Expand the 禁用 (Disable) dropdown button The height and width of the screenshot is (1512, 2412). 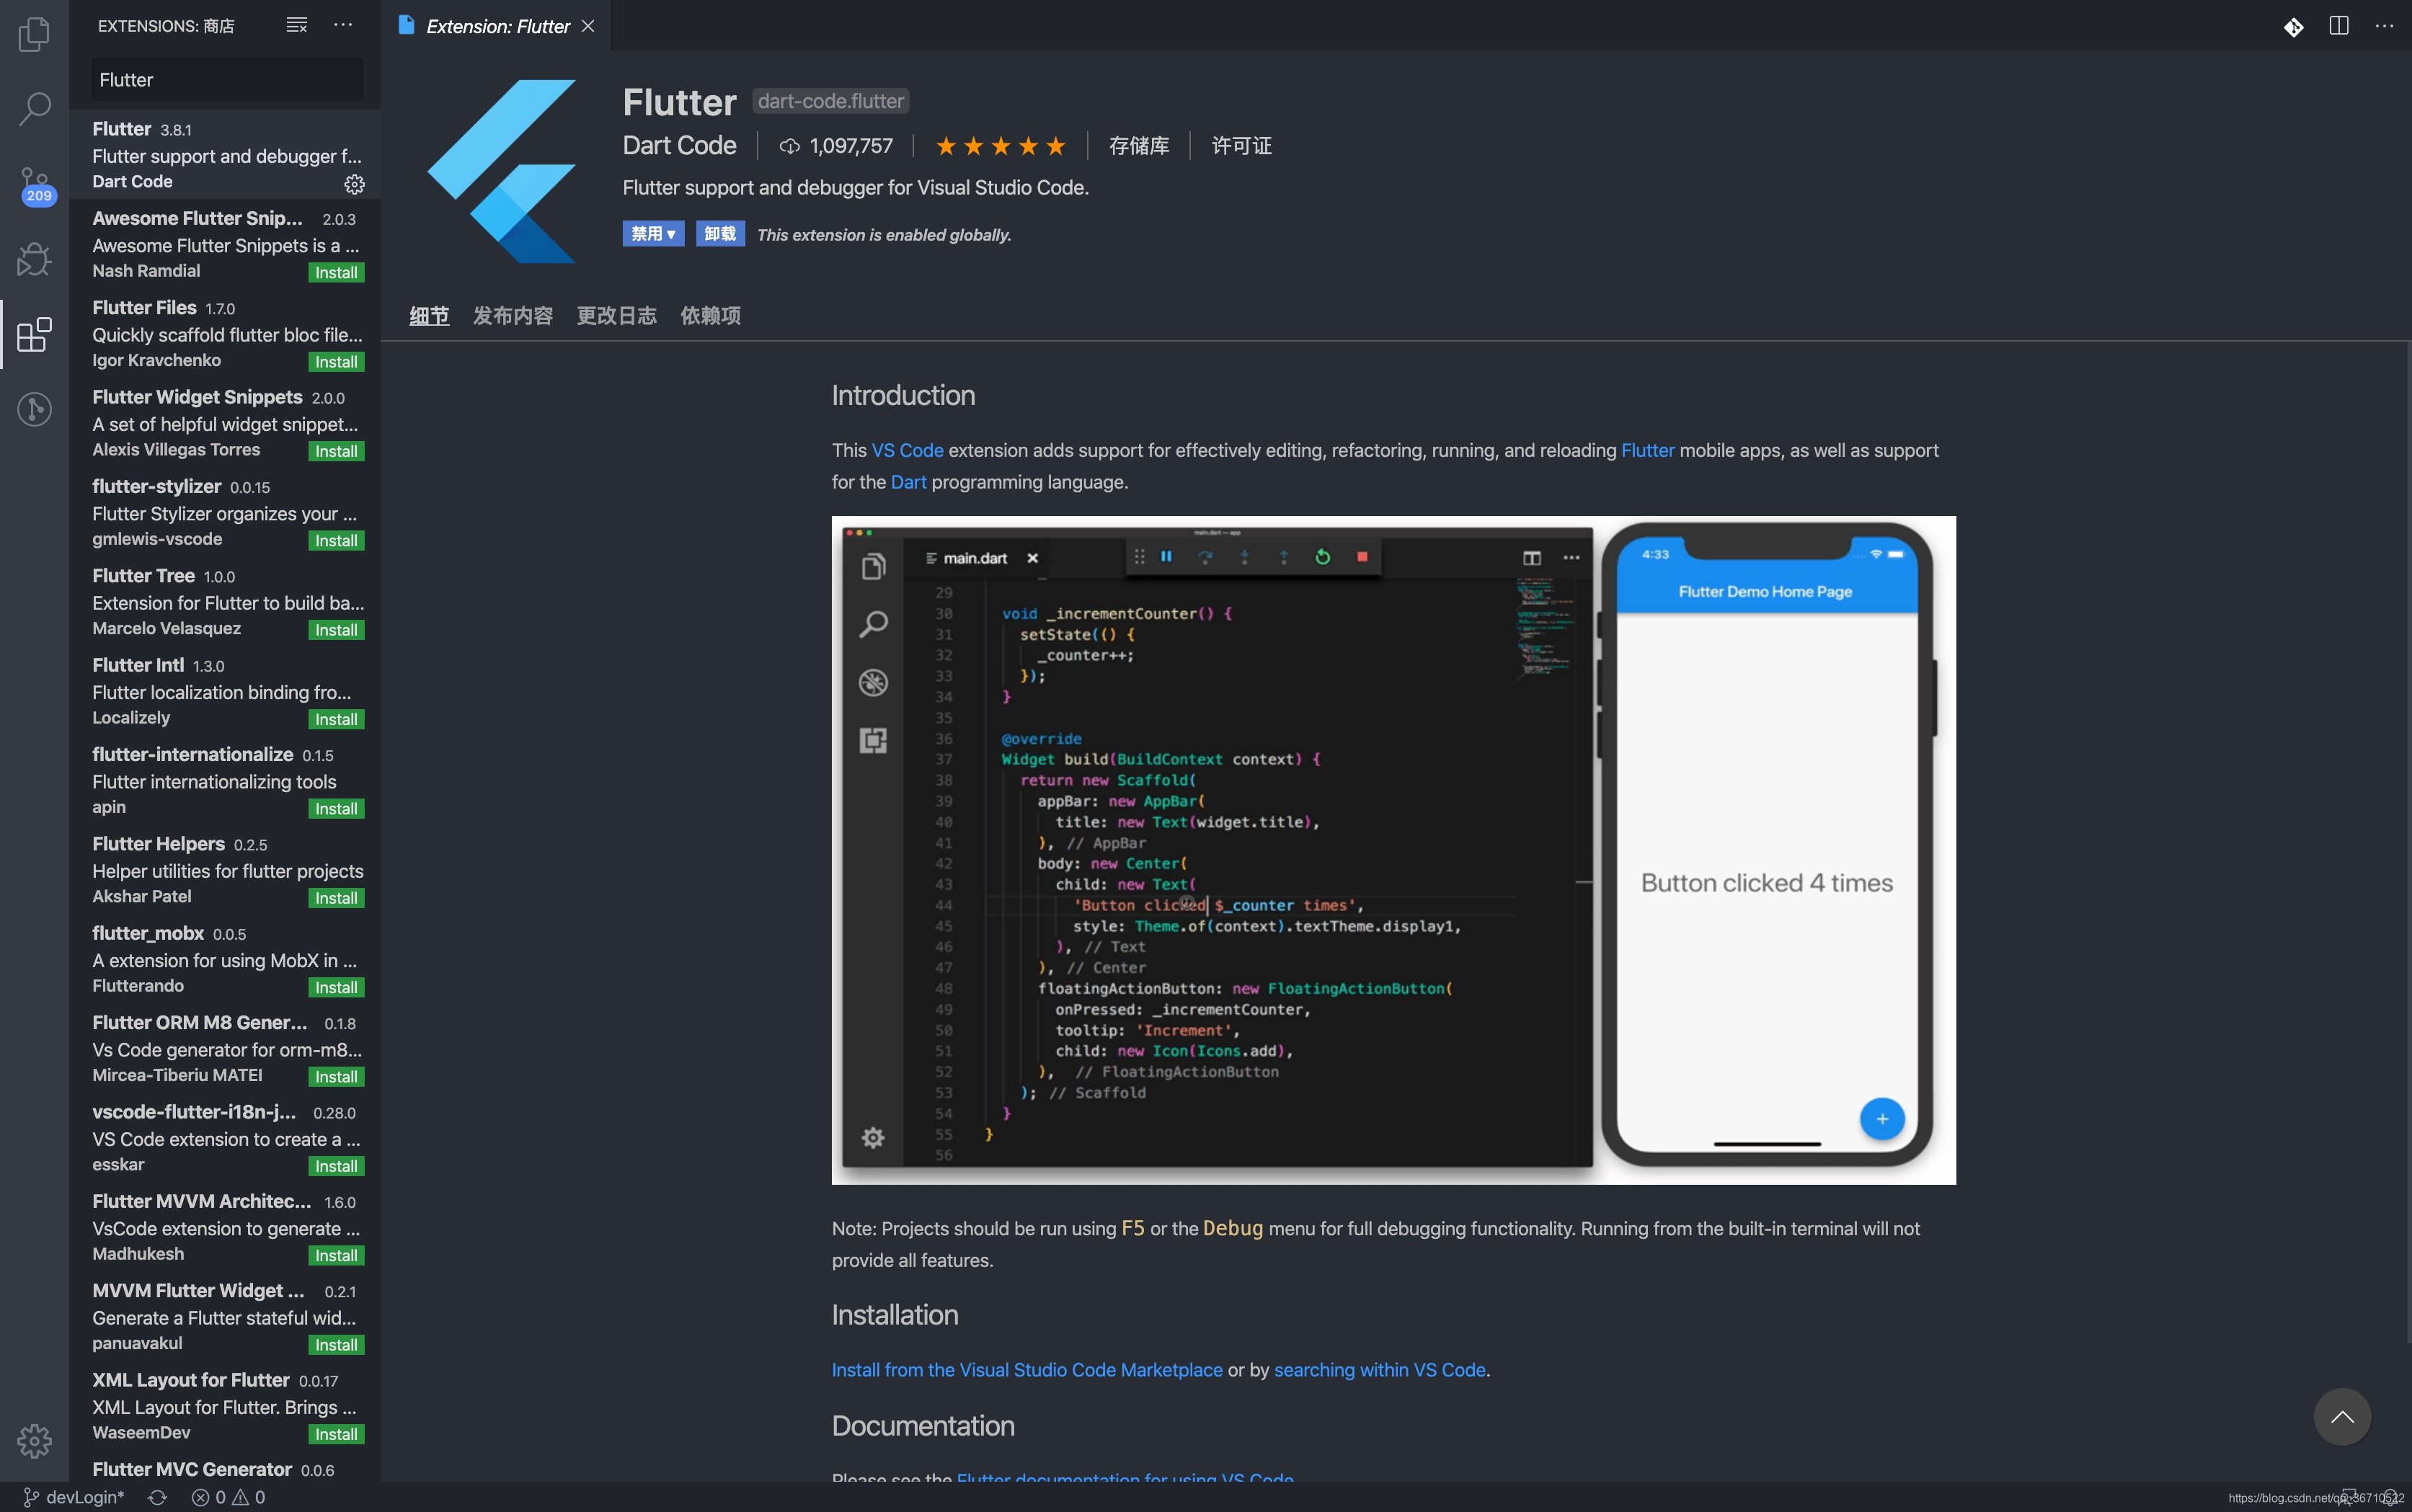point(653,234)
